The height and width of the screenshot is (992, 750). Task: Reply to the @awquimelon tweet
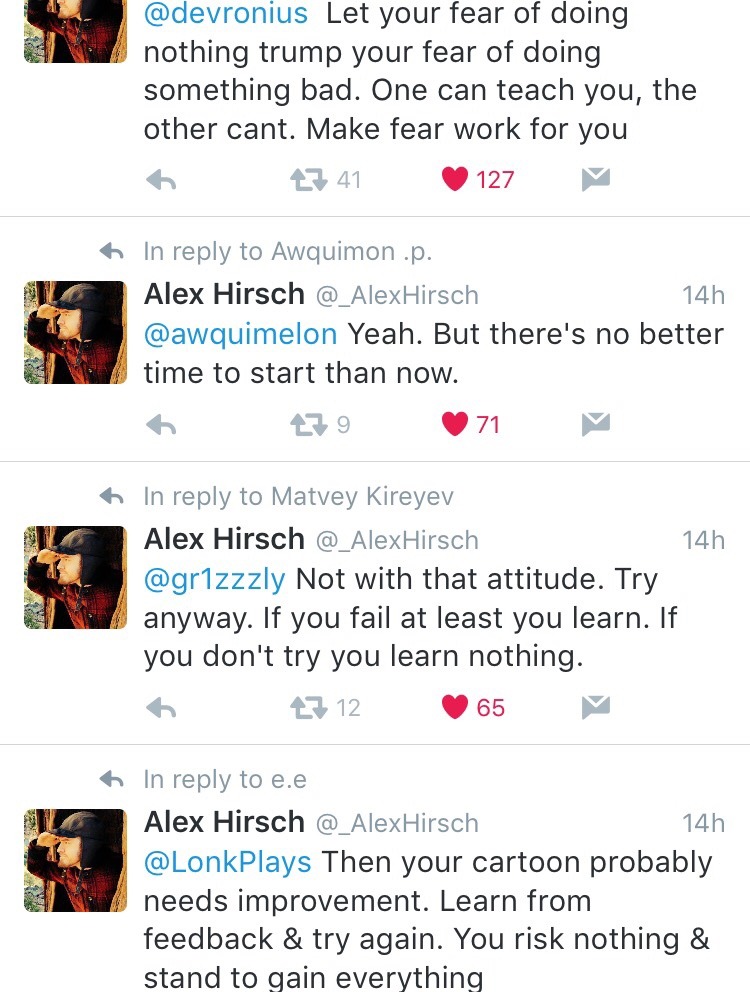tap(161, 425)
